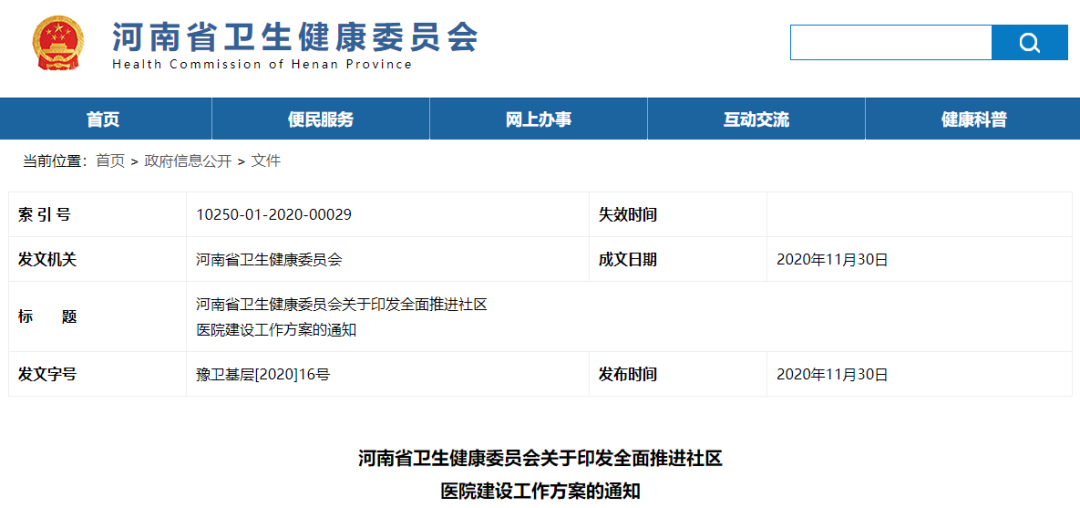Click the 发布时间 label cell
The image size is (1080, 508).
pos(678,374)
